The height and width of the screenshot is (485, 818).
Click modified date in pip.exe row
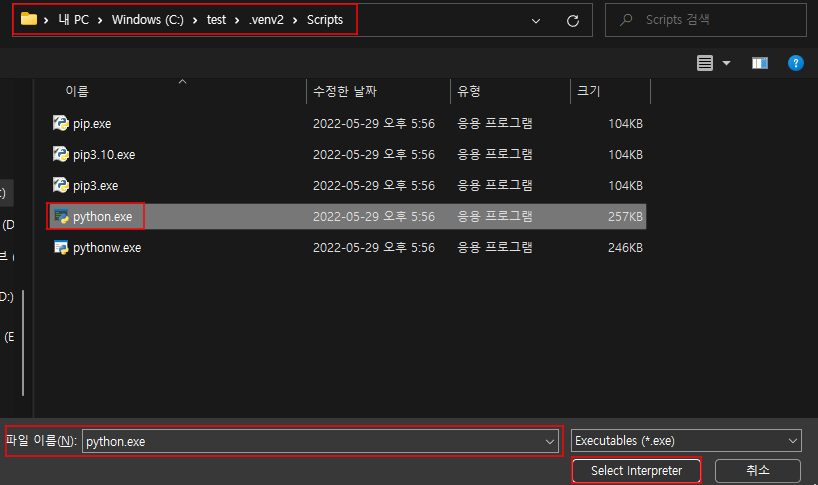[374, 124]
